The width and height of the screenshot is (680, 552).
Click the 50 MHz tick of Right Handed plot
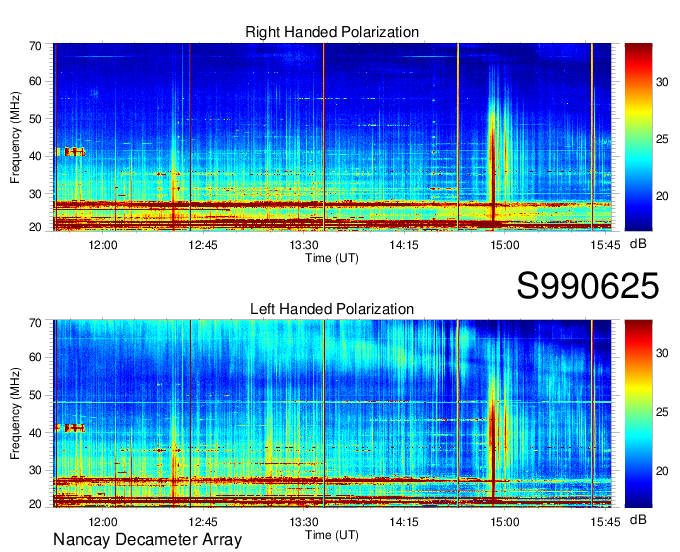(x=35, y=119)
